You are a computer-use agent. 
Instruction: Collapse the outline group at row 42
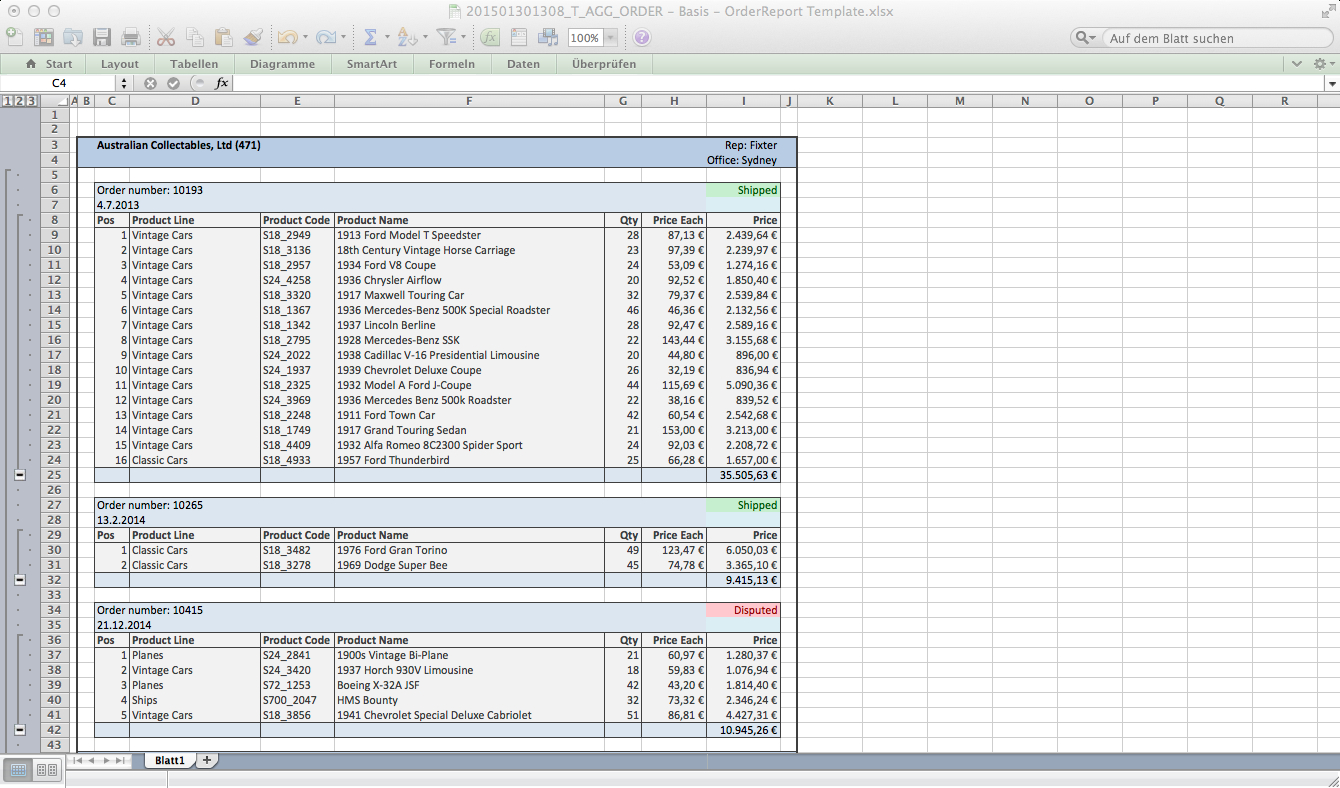pos(20,730)
